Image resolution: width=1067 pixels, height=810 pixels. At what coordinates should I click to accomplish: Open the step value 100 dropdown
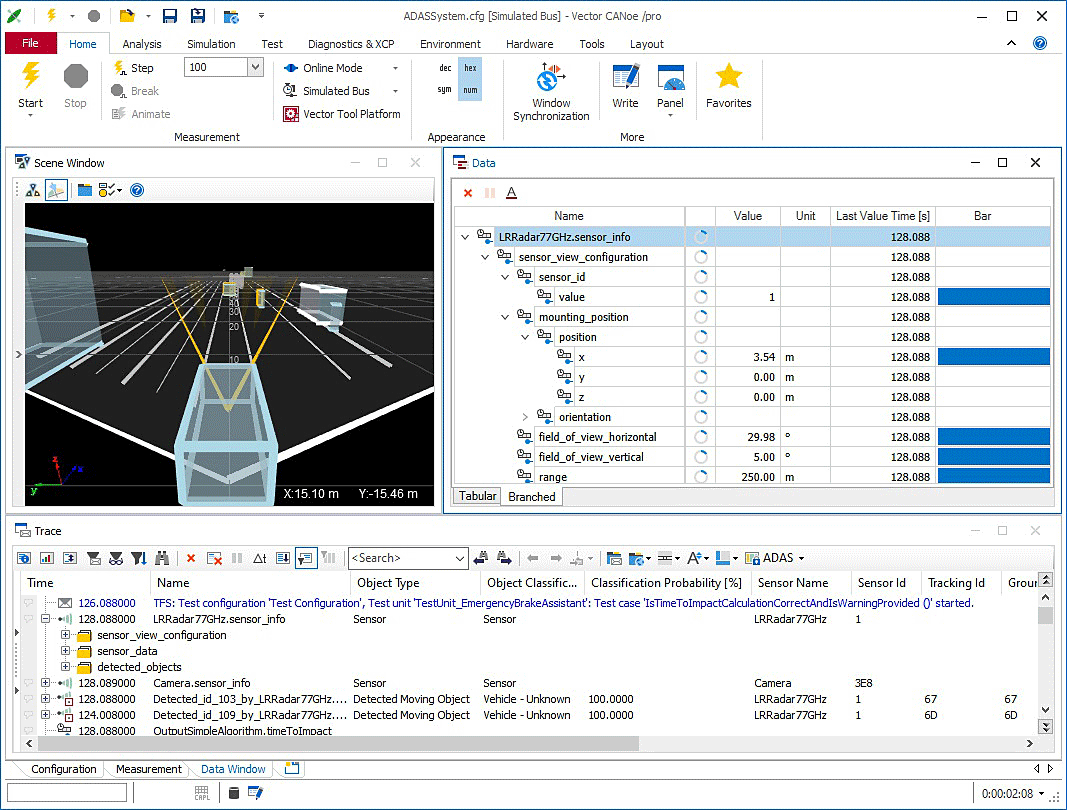(255, 67)
